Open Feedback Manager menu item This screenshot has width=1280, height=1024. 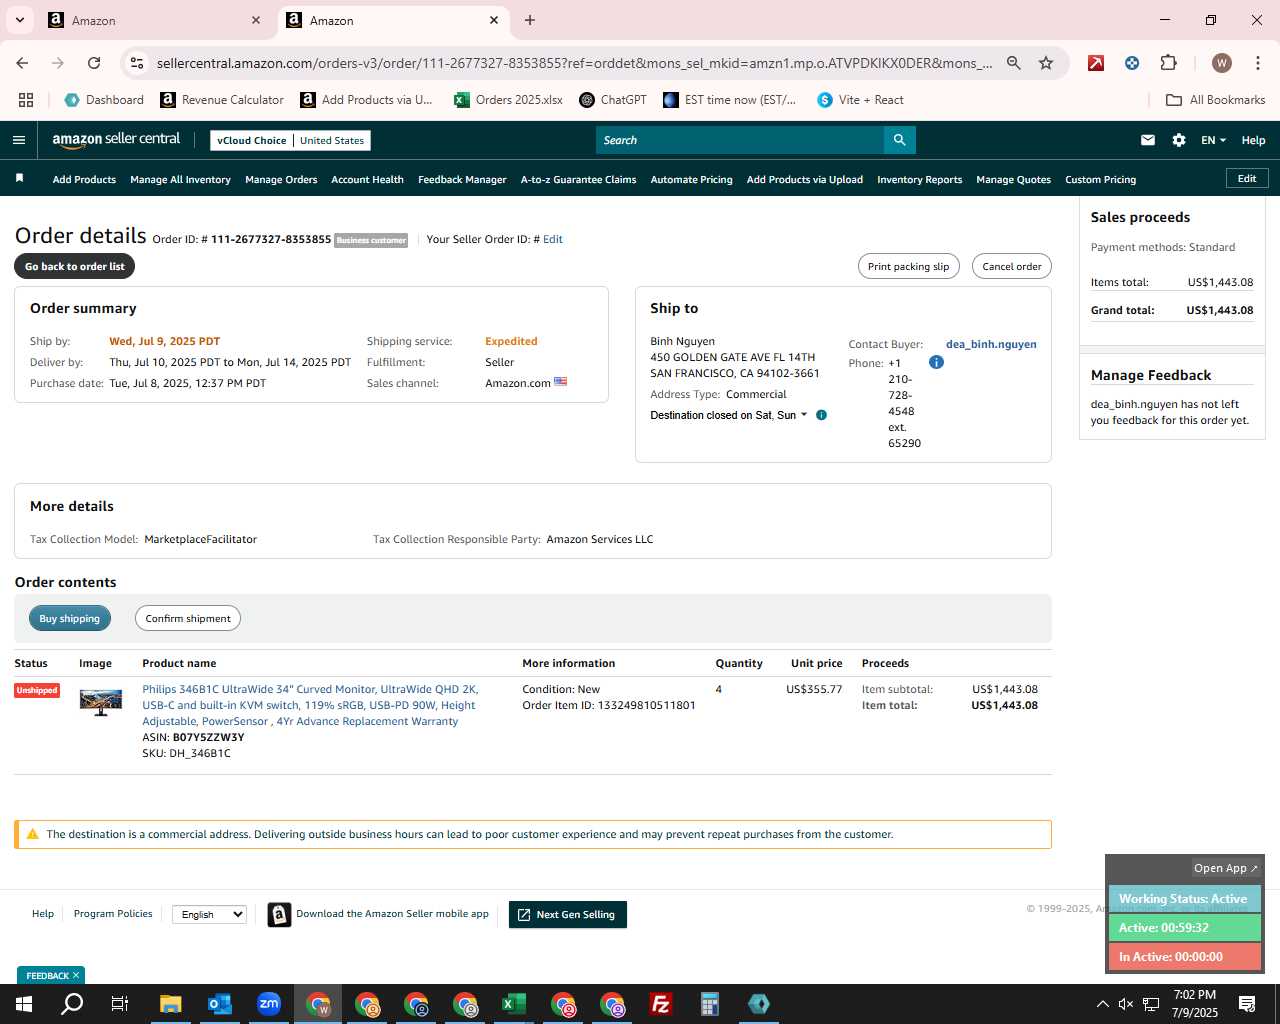pos(462,180)
